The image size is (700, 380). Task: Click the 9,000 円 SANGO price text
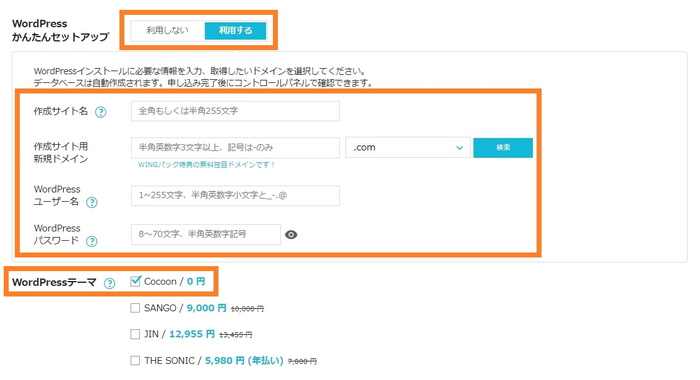(x=206, y=308)
